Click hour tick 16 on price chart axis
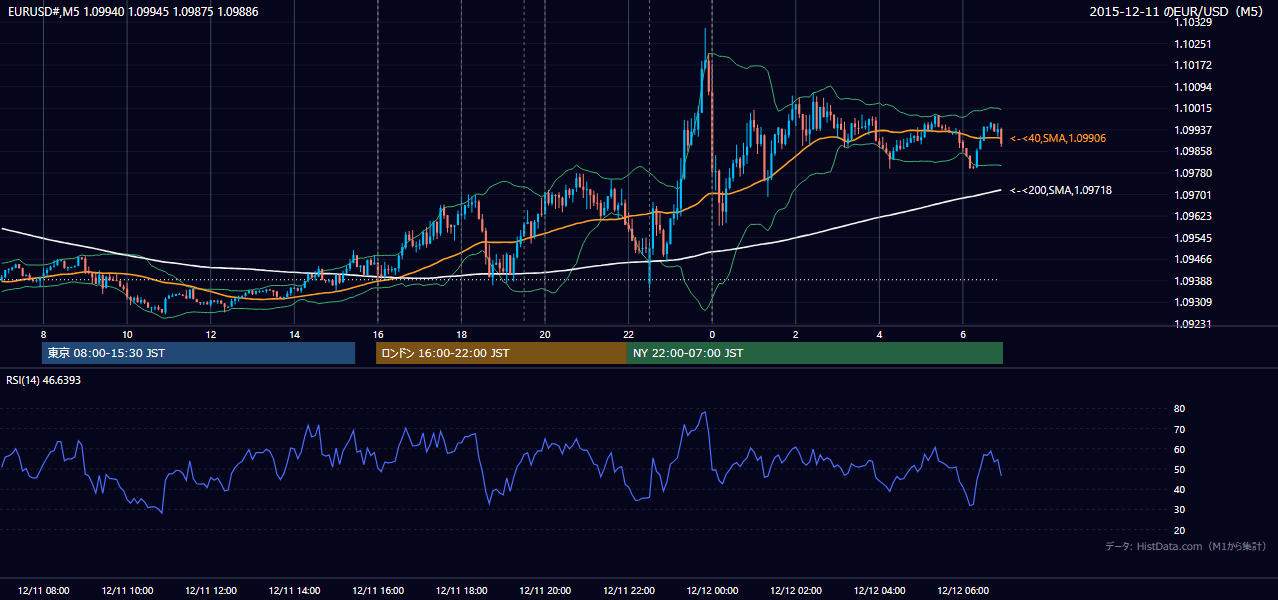 tap(378, 333)
